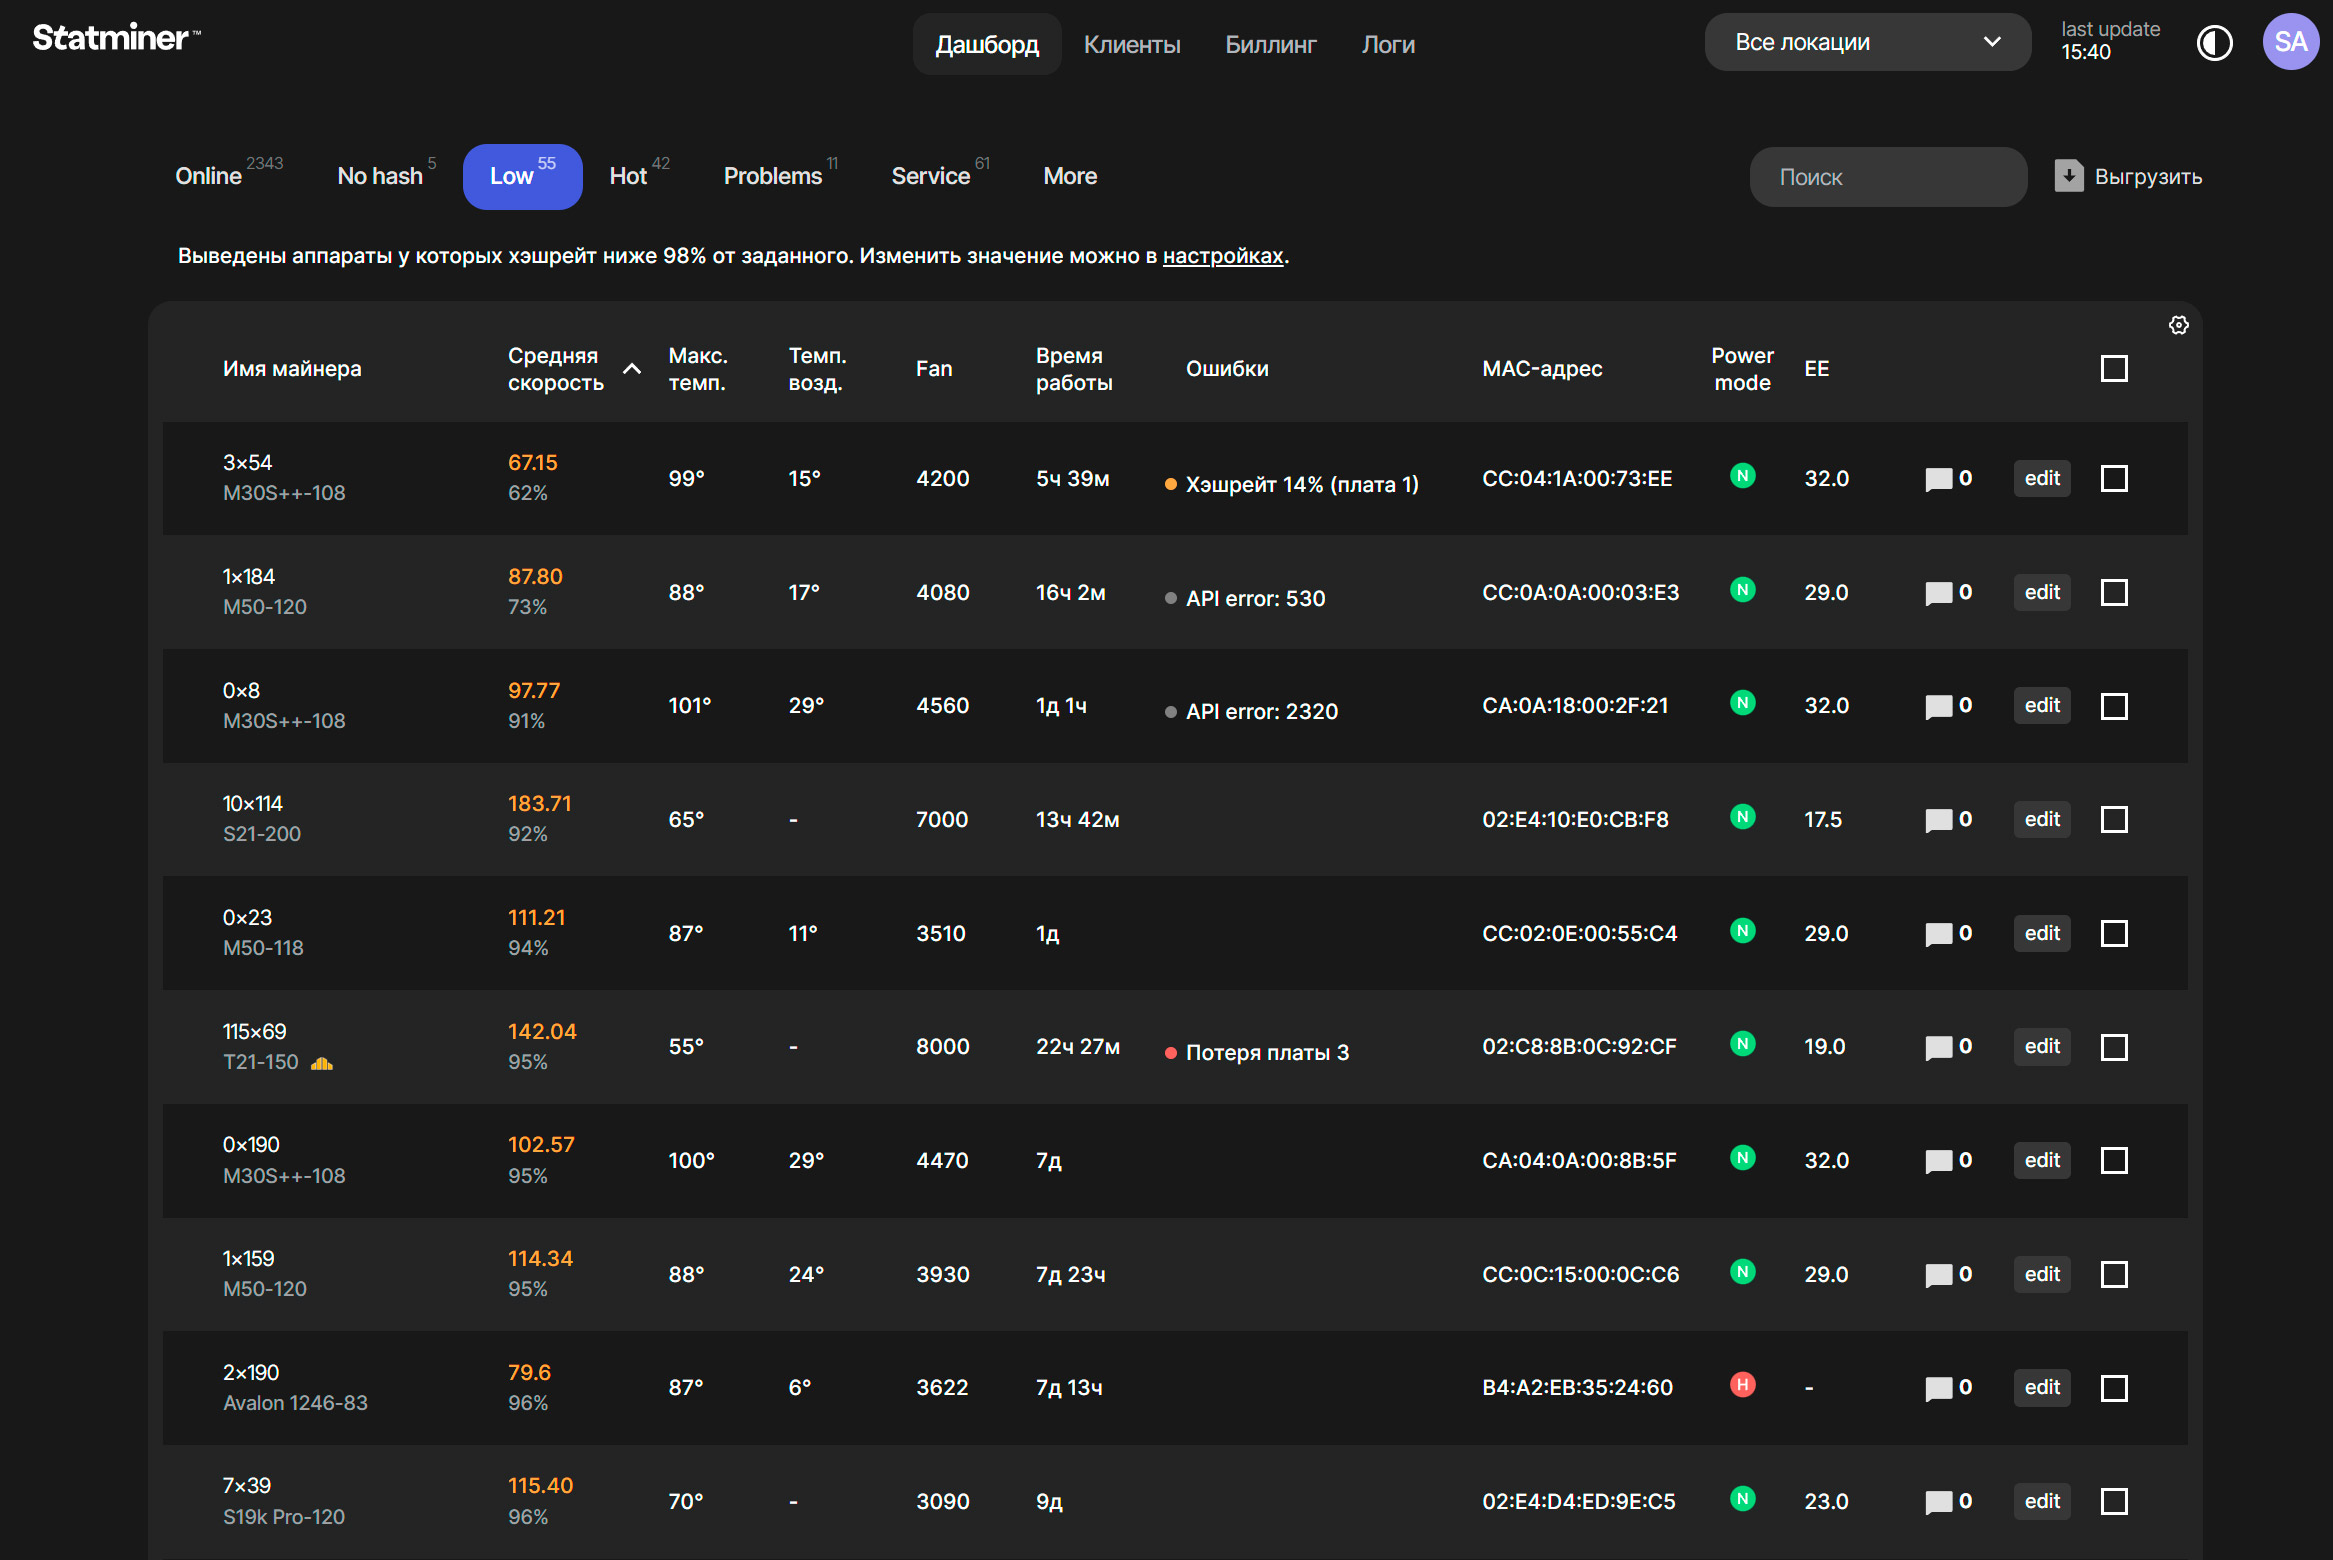Viewport: 2333px width, 1560px height.
Task: Click edit for miner 3x54
Action: (x=2042, y=478)
